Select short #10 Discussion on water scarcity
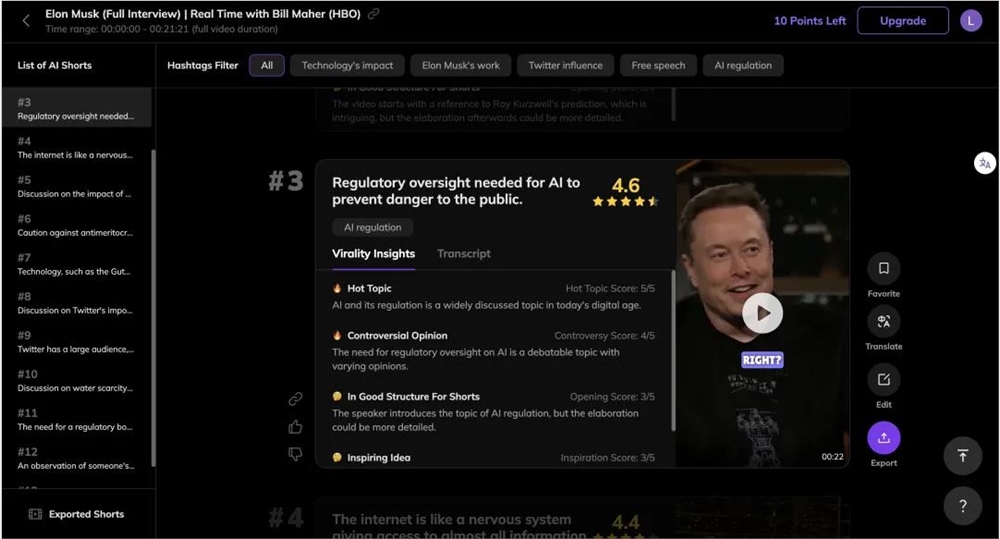 pyautogui.click(x=77, y=381)
